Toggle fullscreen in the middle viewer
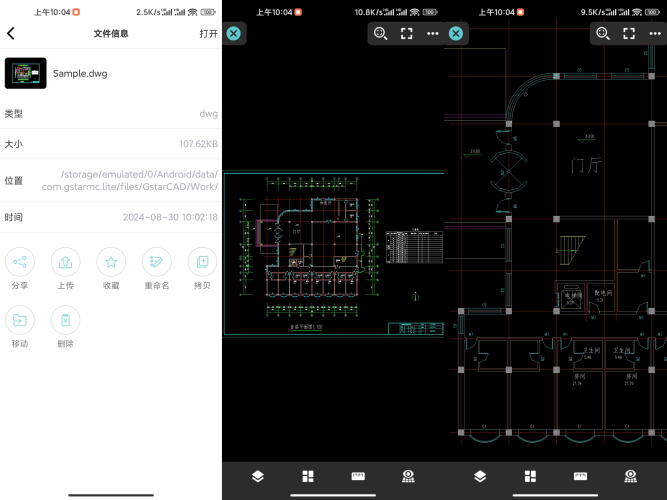This screenshot has height=500, width=667. [407, 33]
